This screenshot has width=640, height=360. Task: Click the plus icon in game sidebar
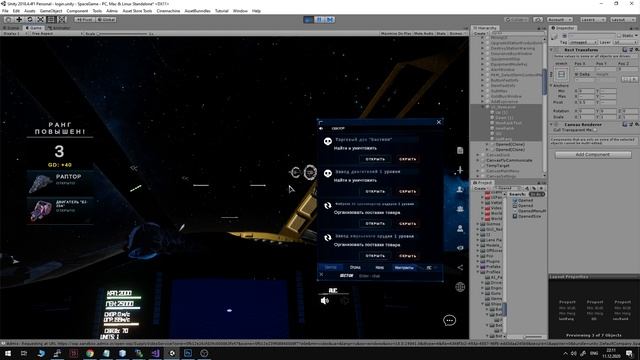(x=460, y=170)
